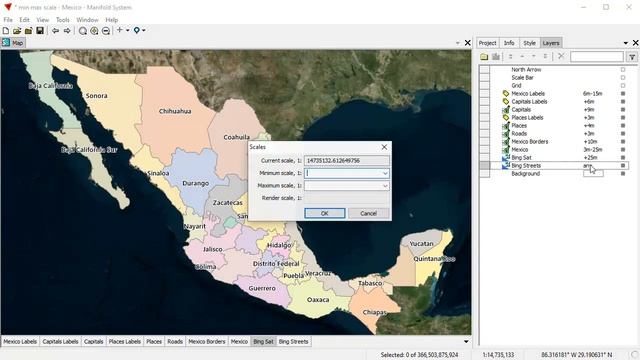Click the Places drawing layer icon
This screenshot has height=360, width=640.
[506, 125]
